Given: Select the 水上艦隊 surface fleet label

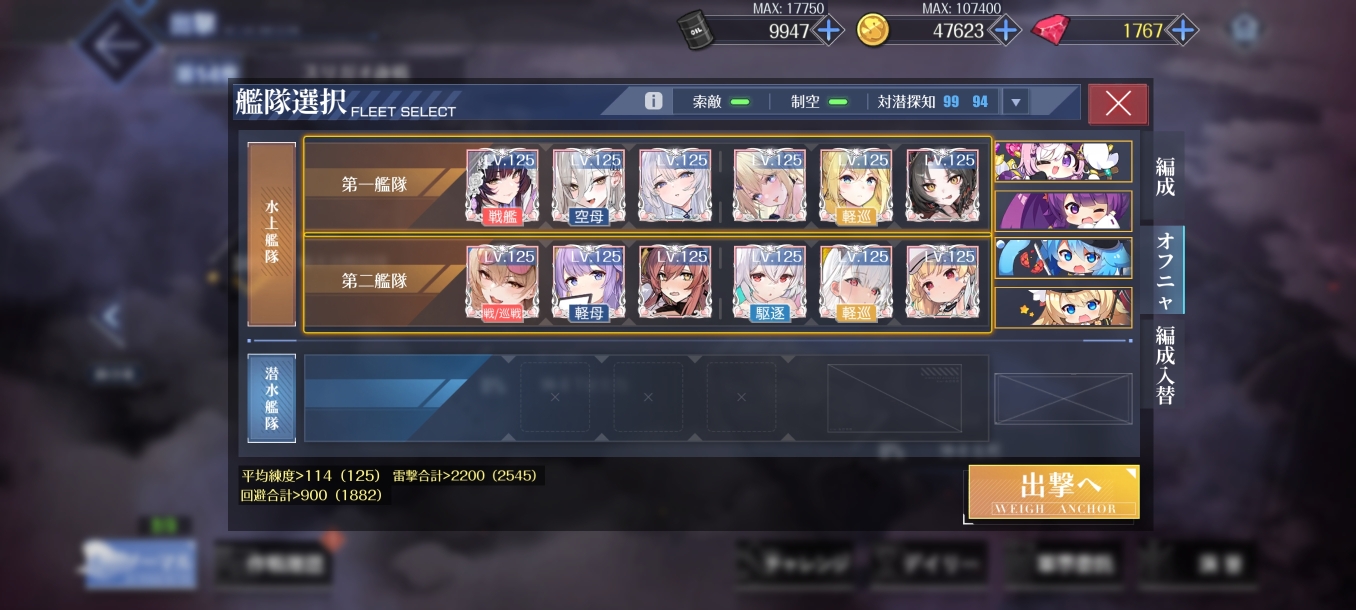Looking at the screenshot, I should coord(272,234).
